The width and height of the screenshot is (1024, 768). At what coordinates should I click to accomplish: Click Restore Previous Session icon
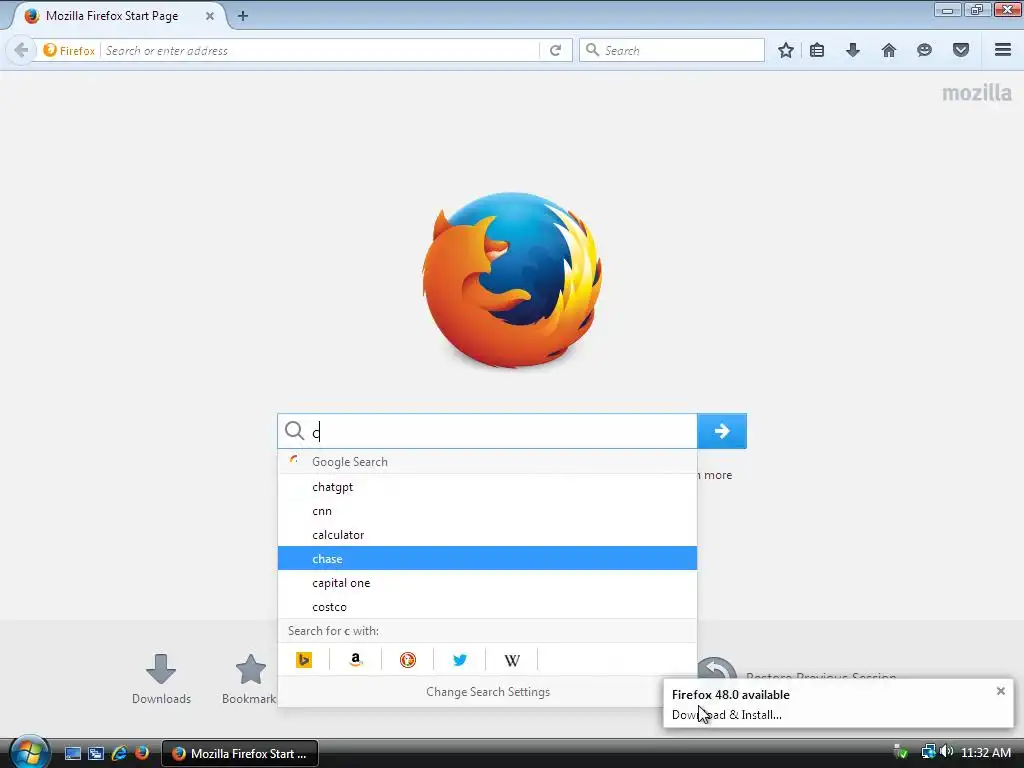716,669
